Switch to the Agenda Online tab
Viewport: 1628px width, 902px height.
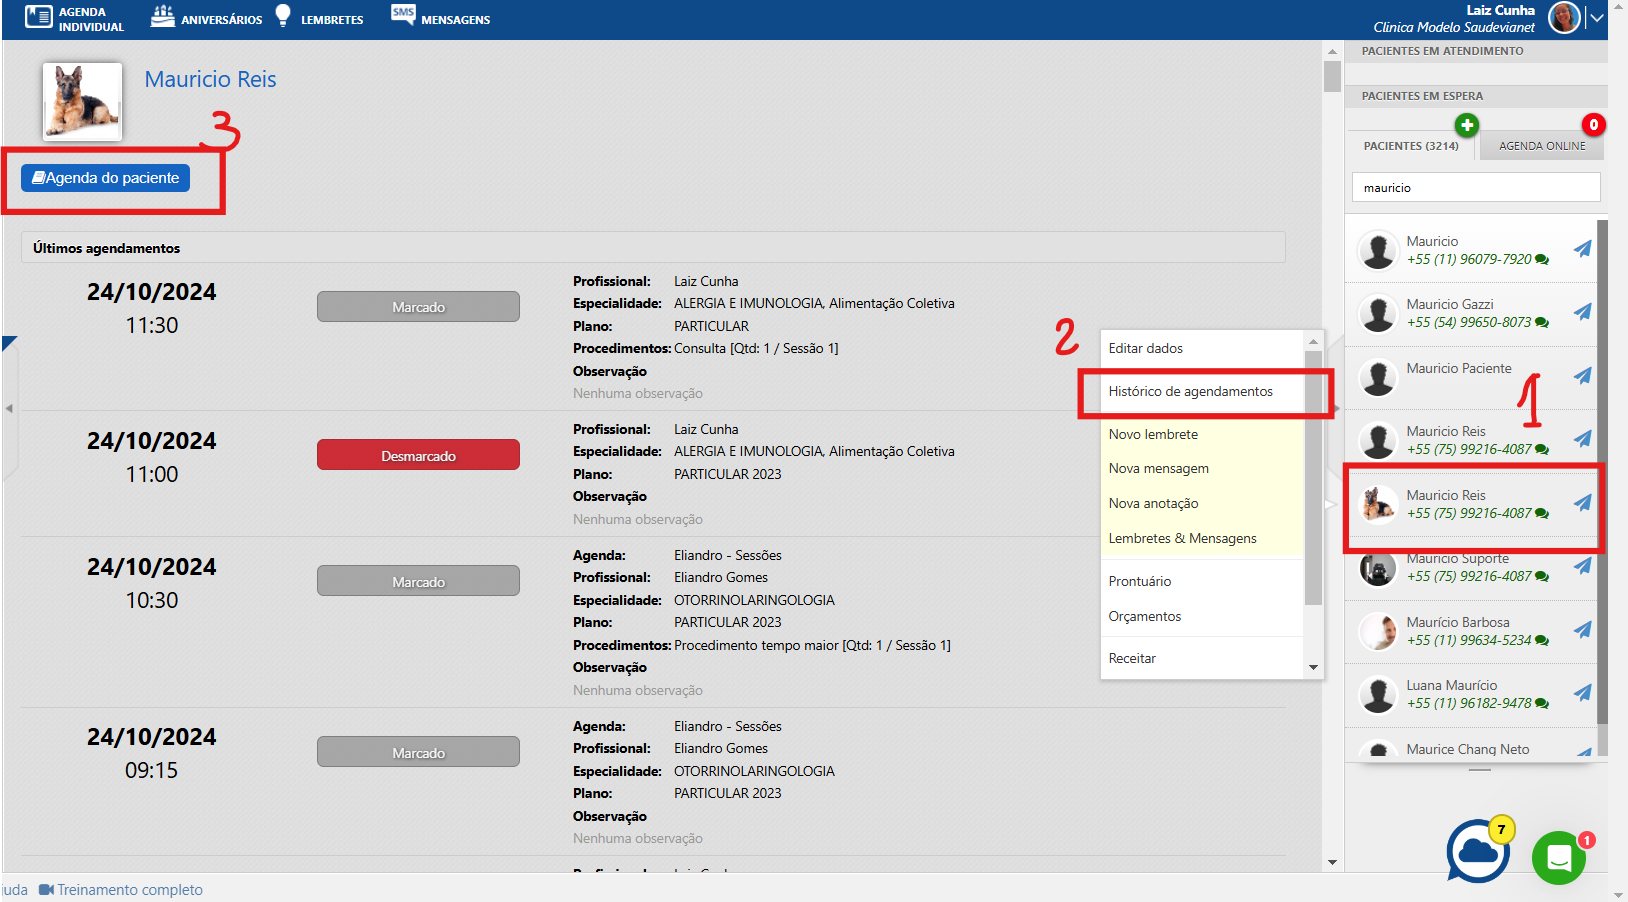pyautogui.click(x=1541, y=146)
